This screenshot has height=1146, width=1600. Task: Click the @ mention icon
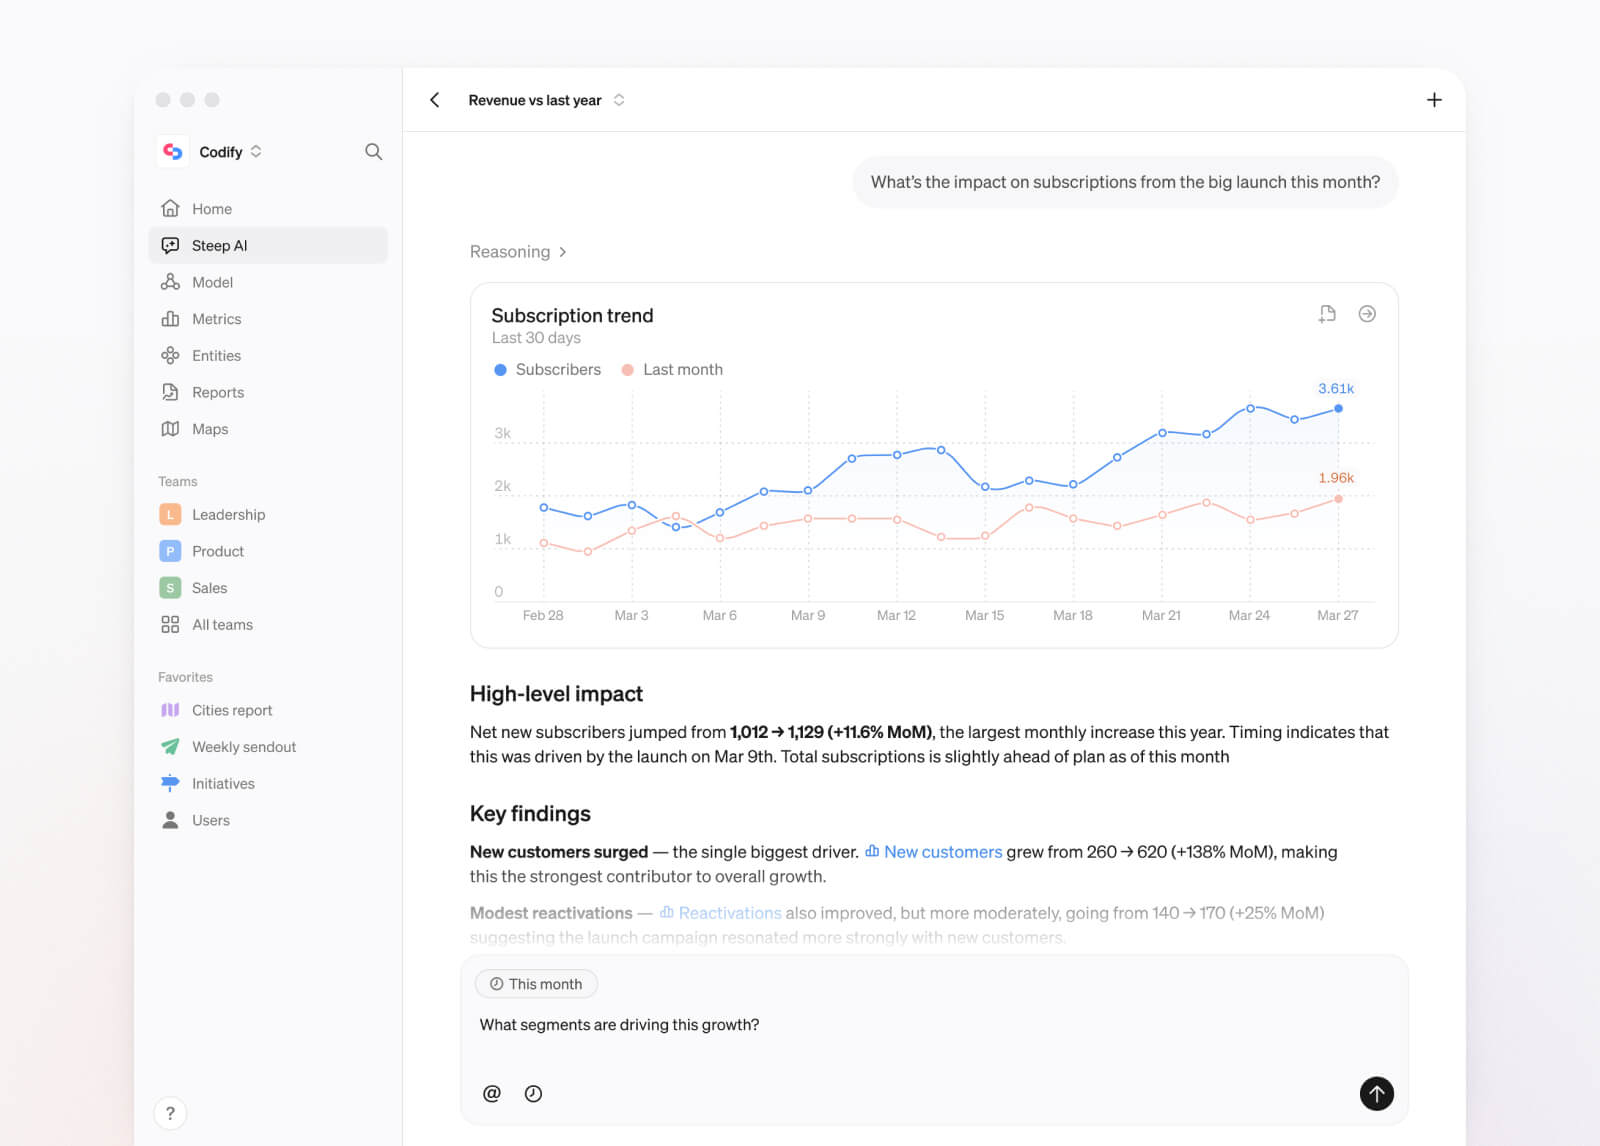492,1093
